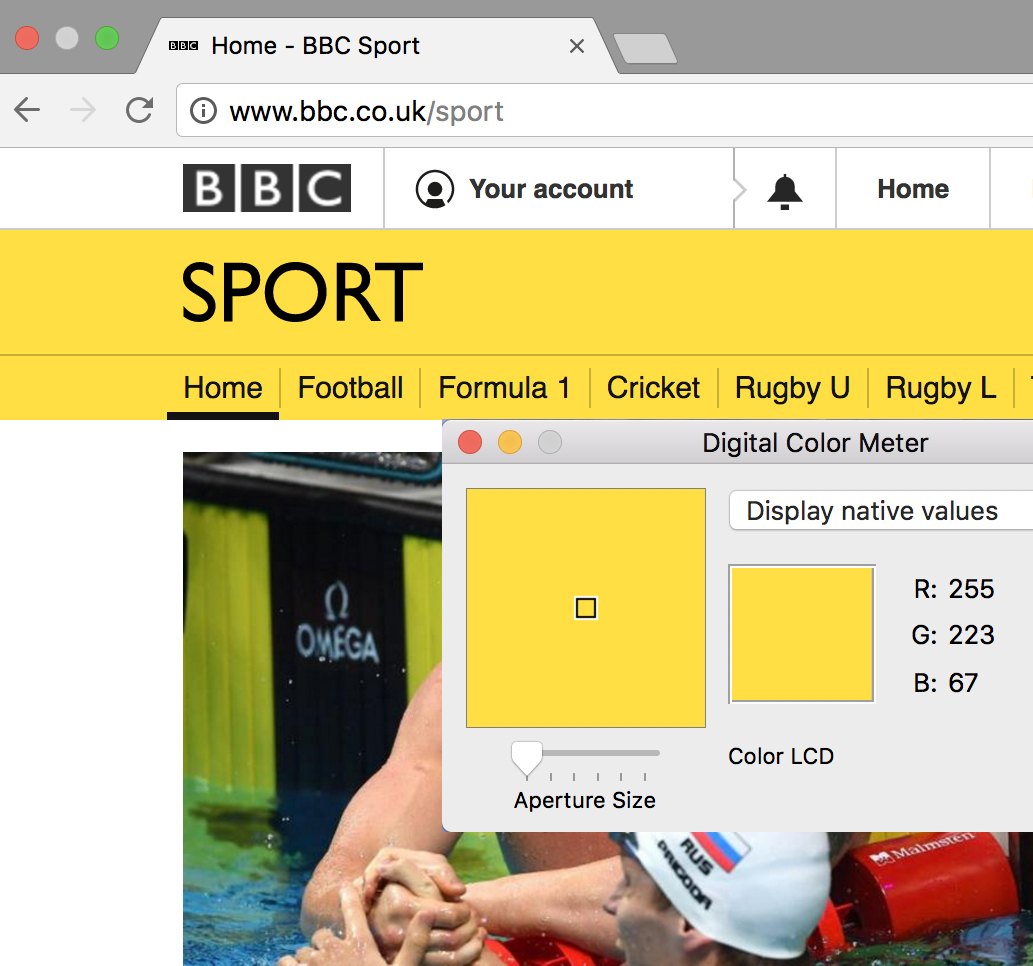Click the BBC logo

click(x=267, y=188)
